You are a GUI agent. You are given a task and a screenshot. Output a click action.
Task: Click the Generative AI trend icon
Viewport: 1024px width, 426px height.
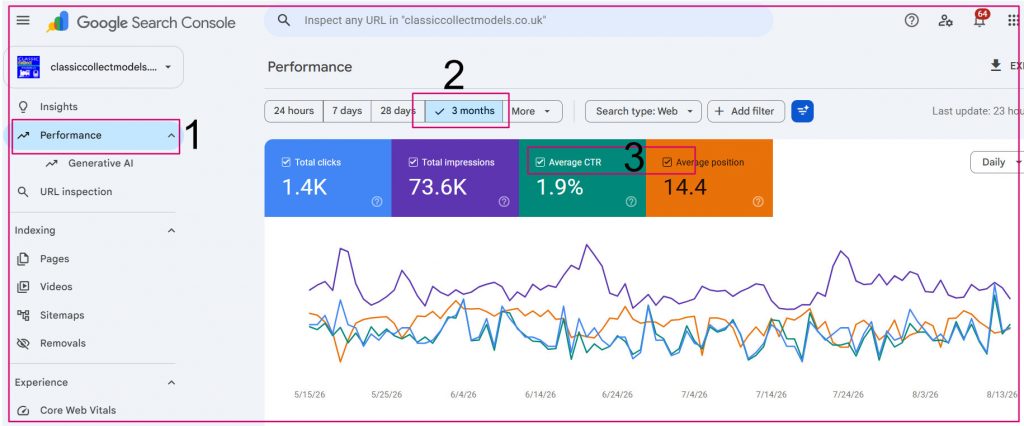click(52, 163)
